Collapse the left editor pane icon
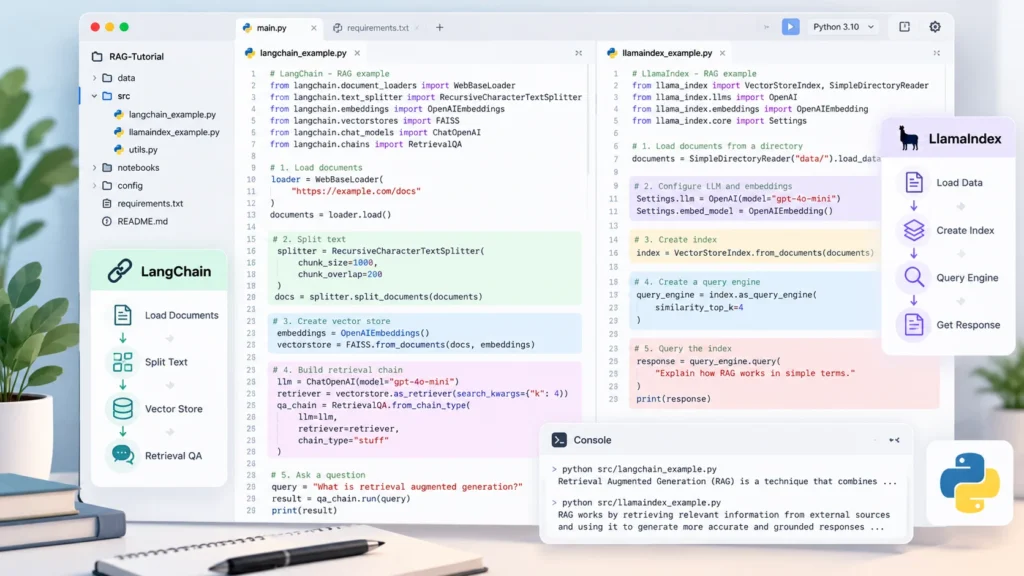The image size is (1024, 576). click(x=578, y=53)
